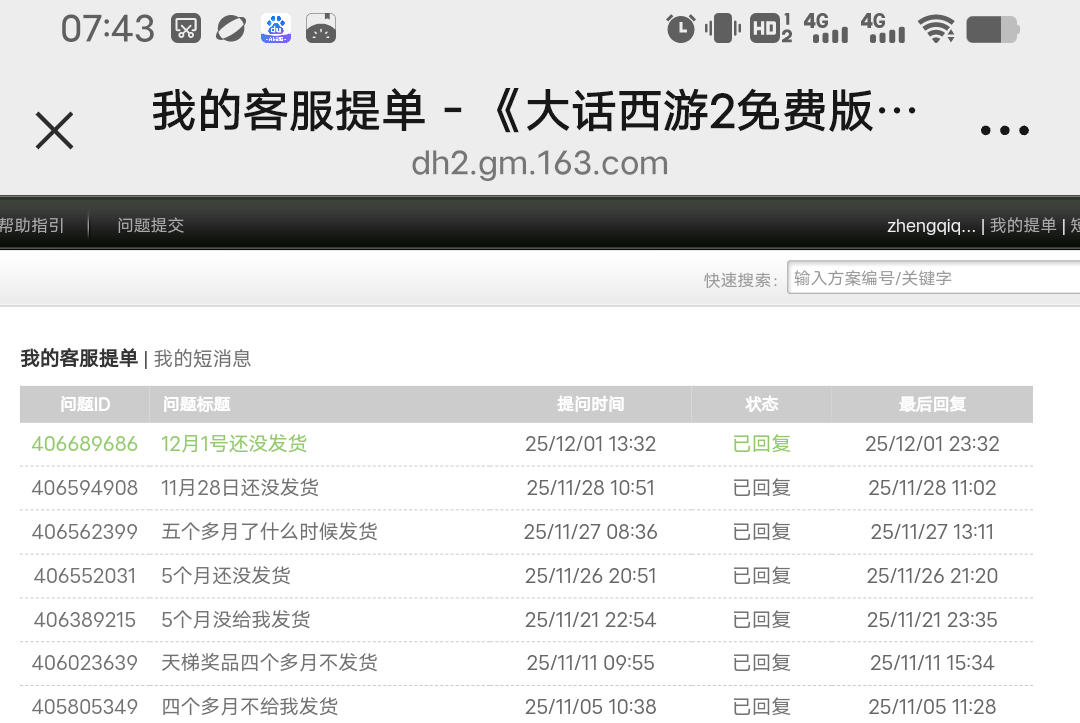Tap the alarm clock status icon

(x=681, y=28)
